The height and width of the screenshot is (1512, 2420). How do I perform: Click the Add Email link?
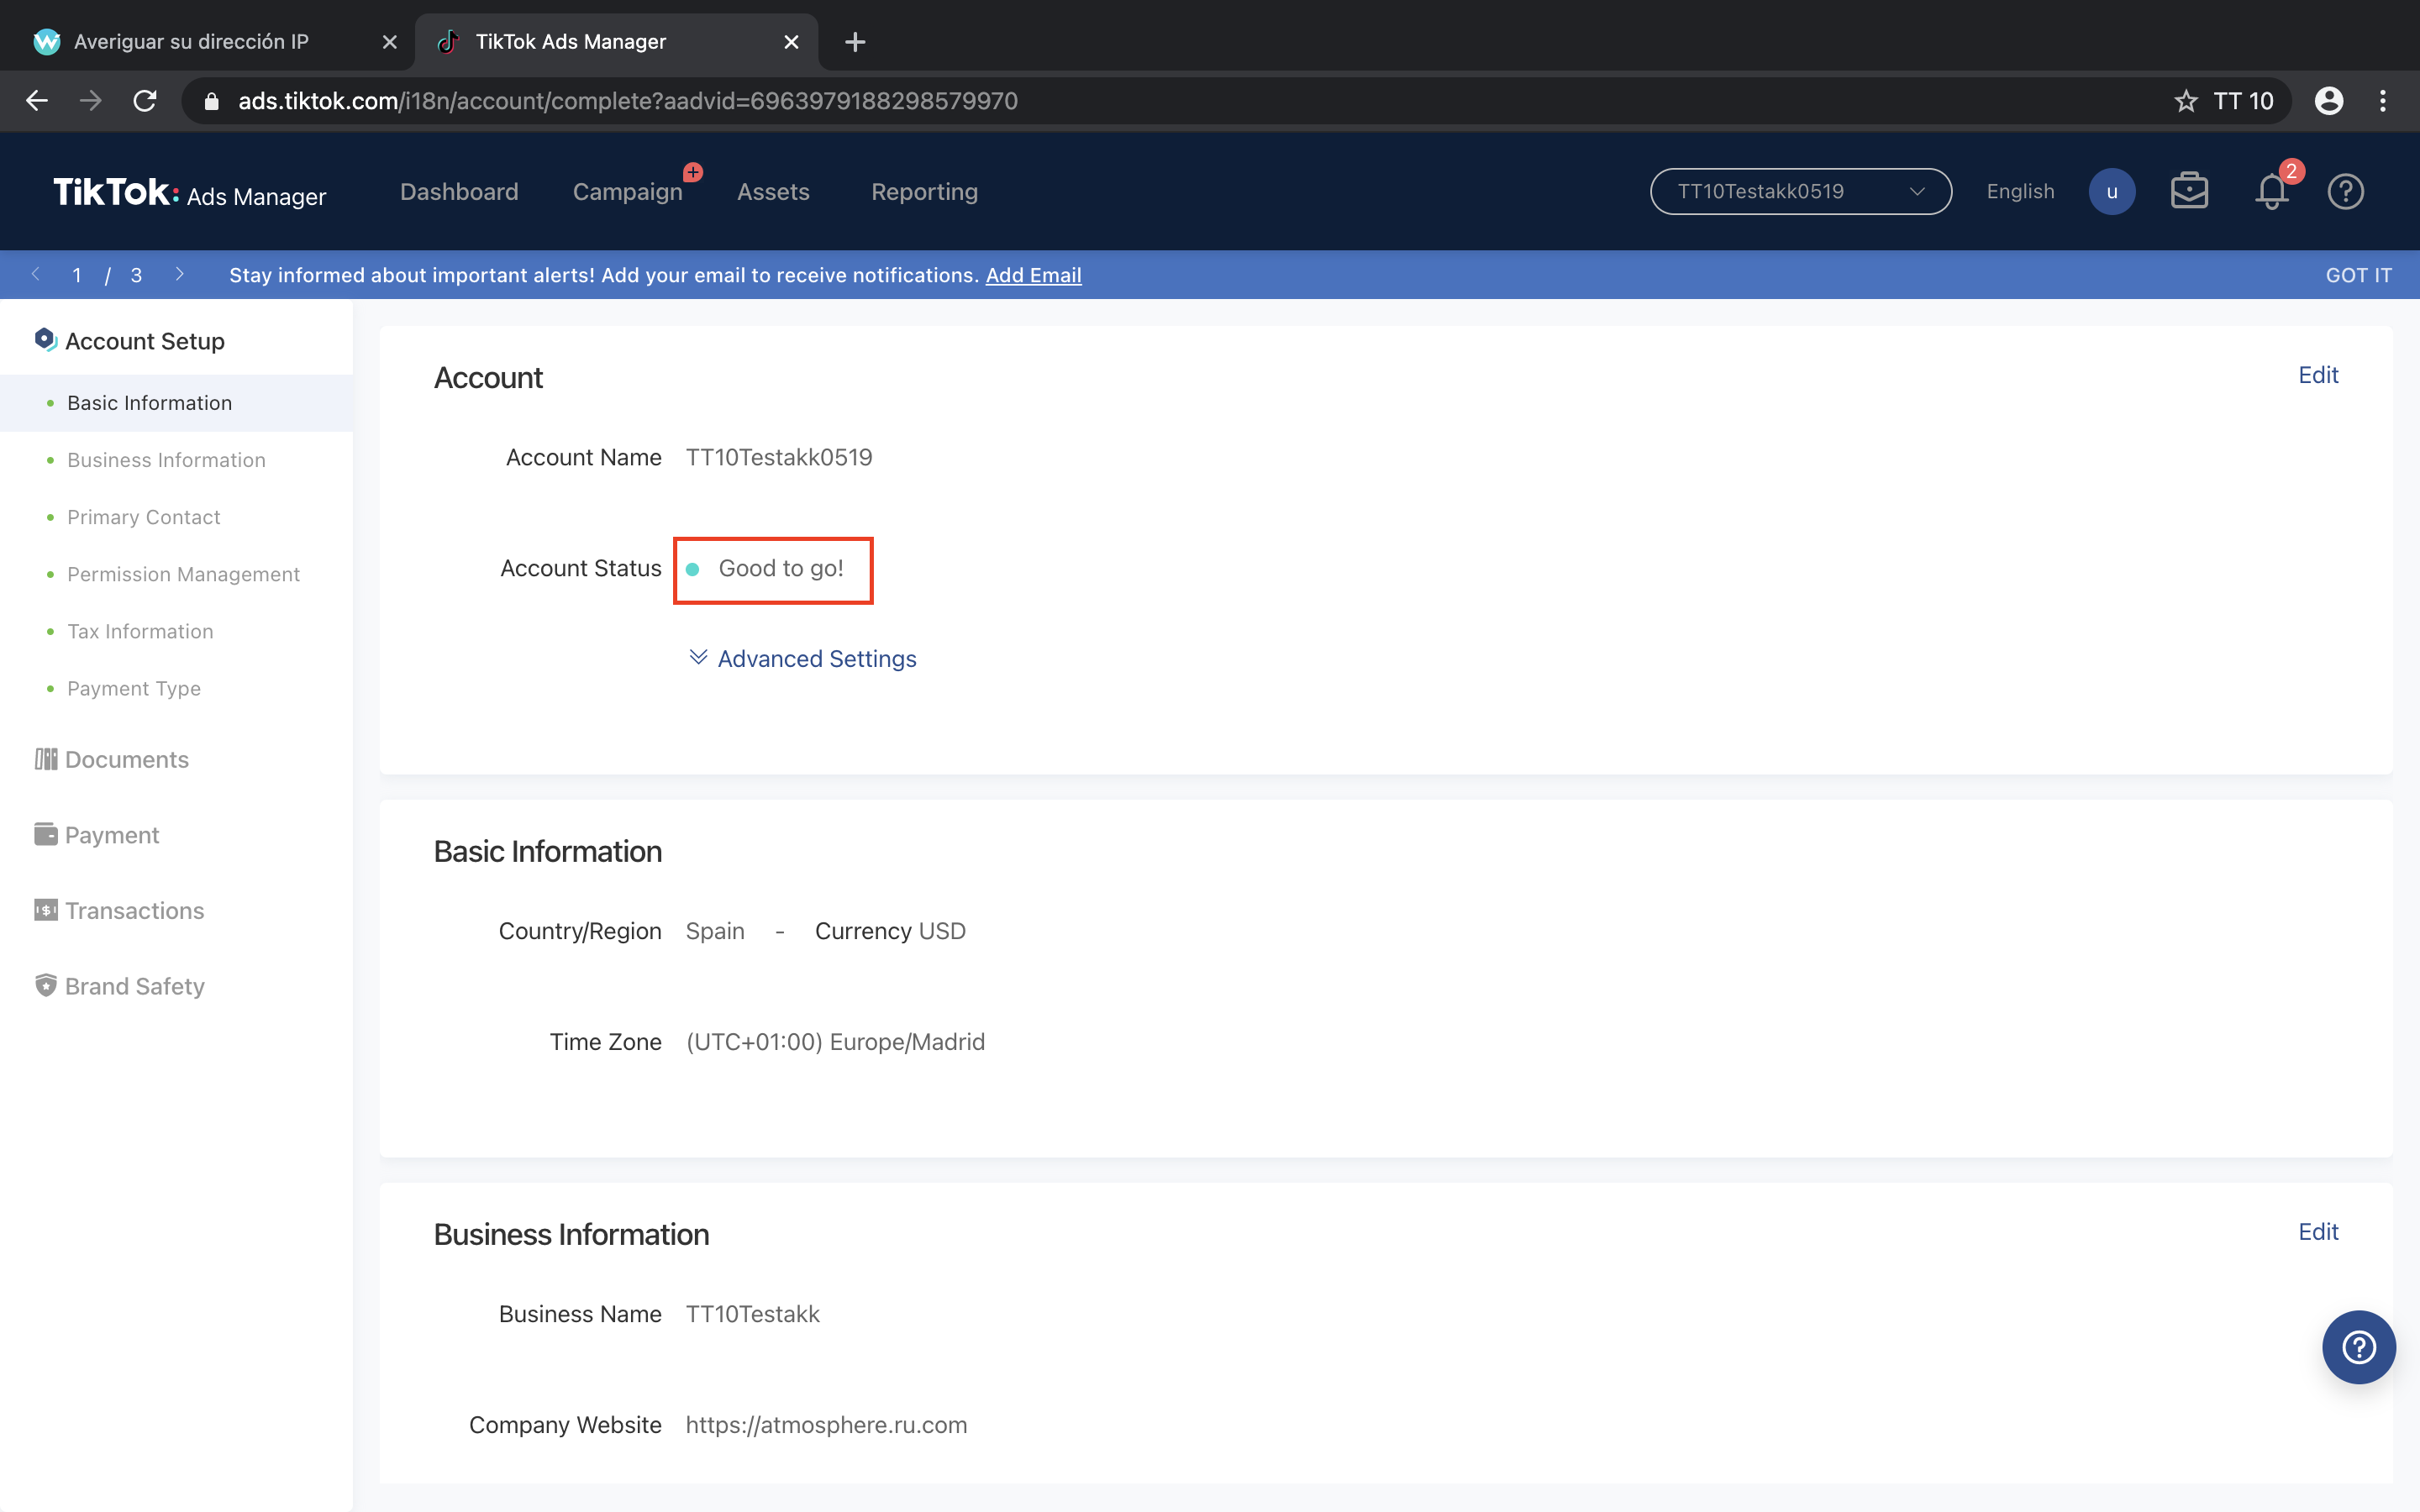(x=1033, y=275)
